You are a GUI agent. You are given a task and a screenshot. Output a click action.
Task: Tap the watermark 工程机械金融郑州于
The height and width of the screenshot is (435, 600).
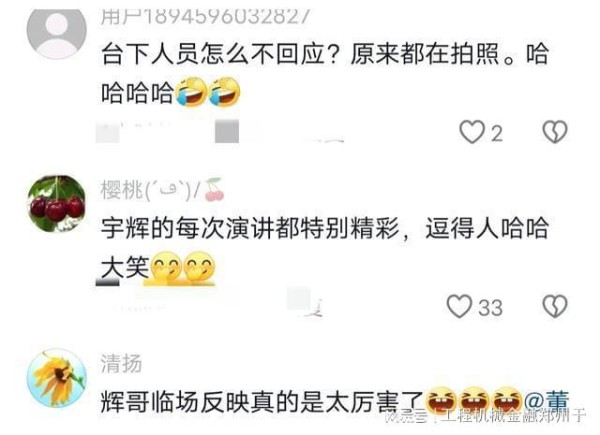(515, 416)
